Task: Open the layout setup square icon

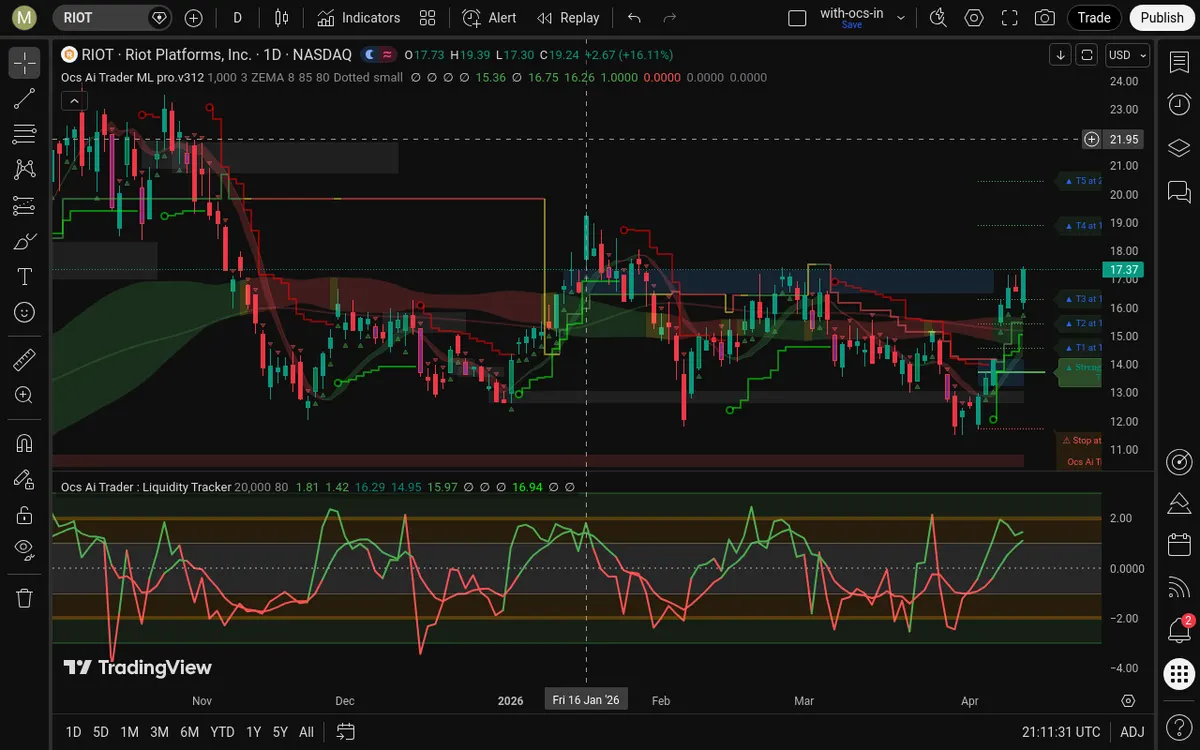Action: (797, 17)
